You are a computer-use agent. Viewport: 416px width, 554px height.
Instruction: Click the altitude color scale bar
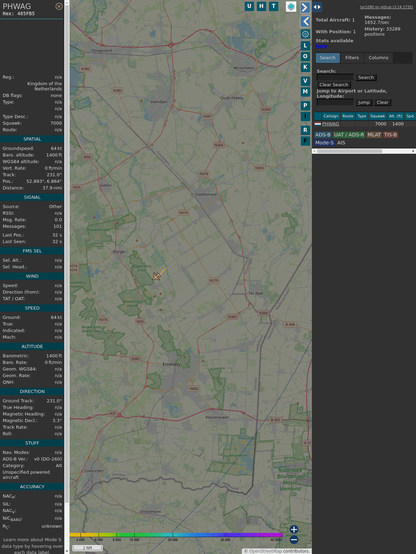point(176,535)
